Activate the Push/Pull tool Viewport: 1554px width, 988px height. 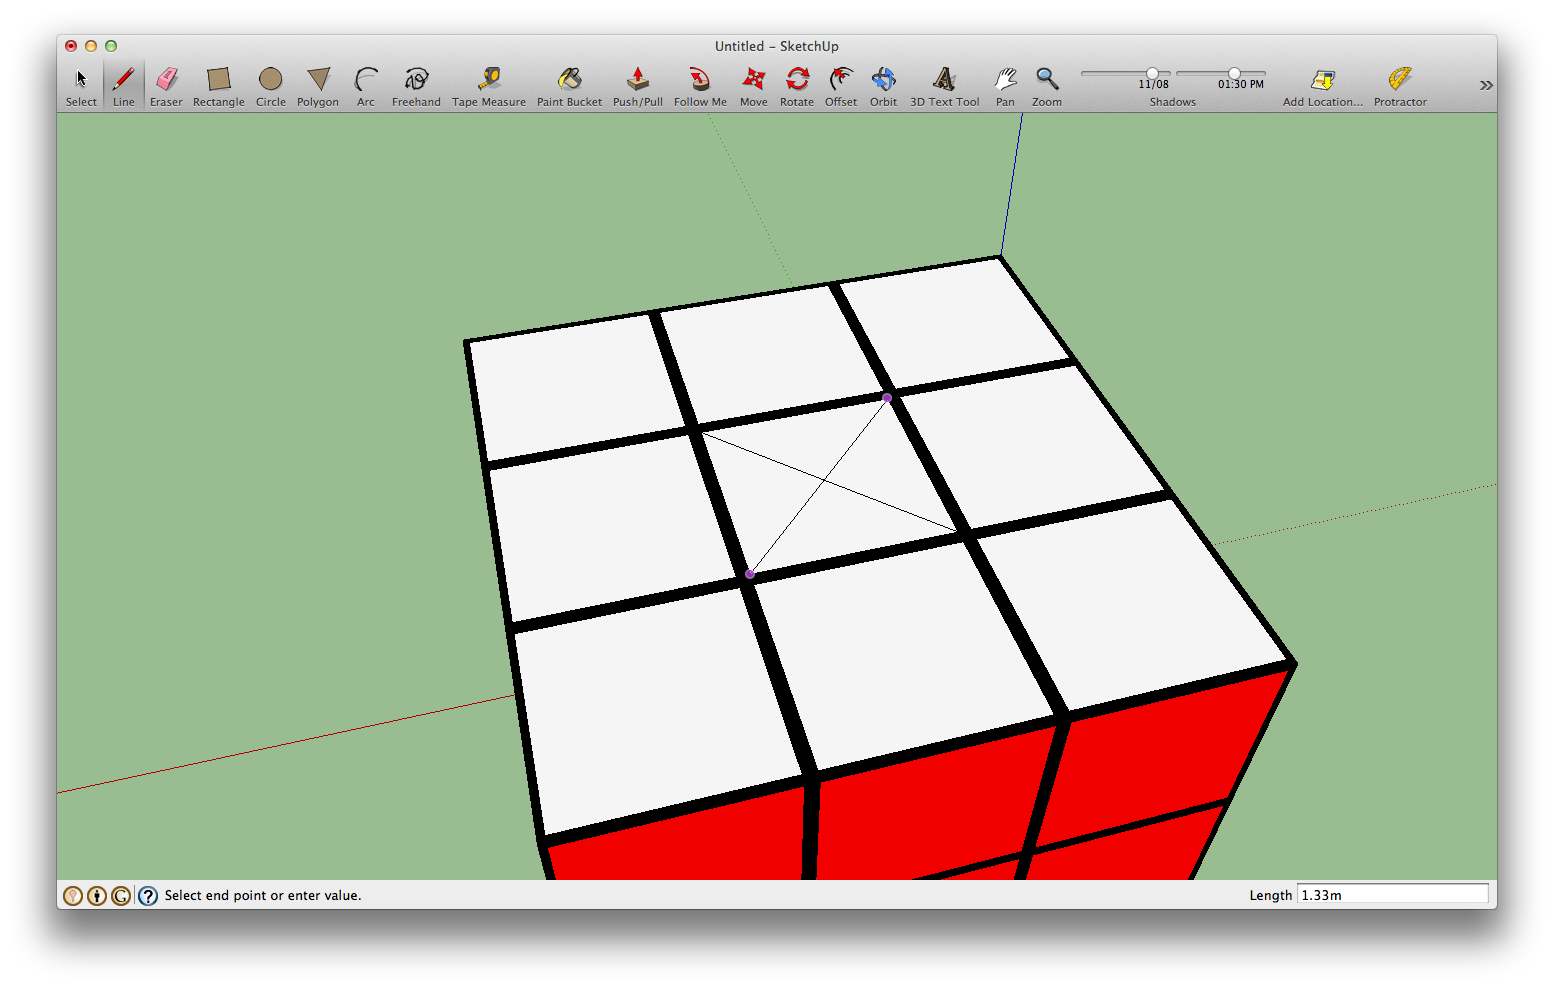(x=638, y=86)
